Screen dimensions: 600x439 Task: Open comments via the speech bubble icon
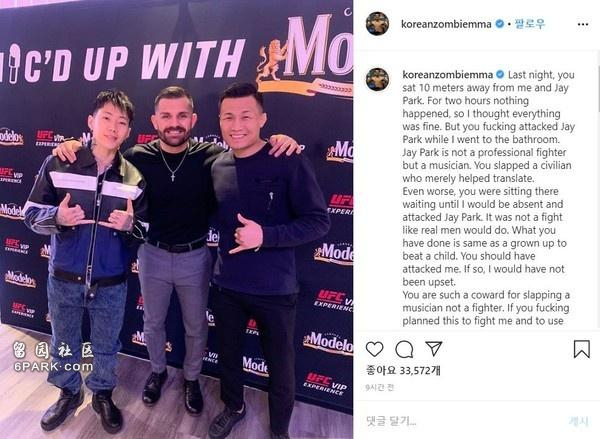point(404,349)
